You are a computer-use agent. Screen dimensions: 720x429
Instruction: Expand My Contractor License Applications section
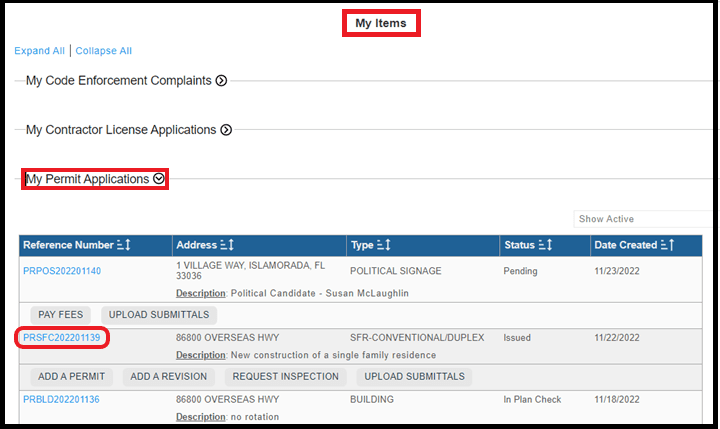point(226,130)
